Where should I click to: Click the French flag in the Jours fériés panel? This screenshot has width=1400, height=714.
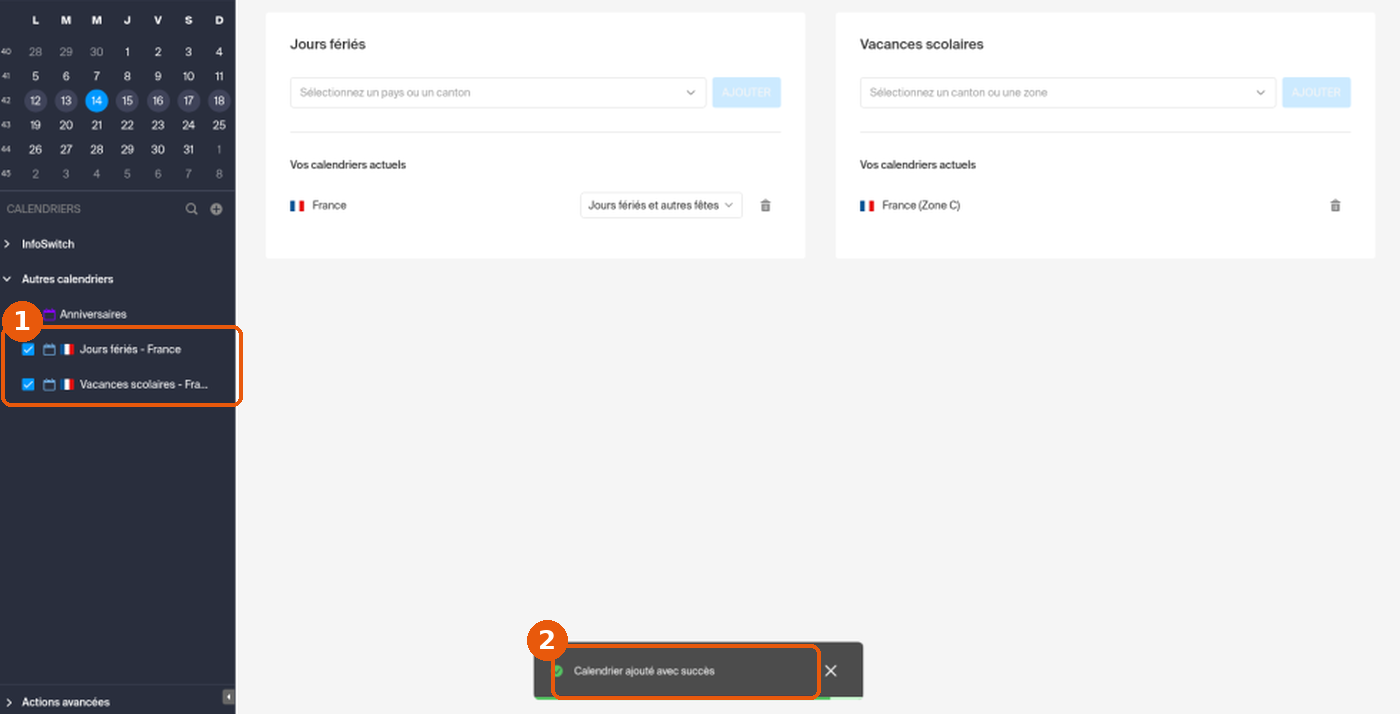(x=297, y=205)
